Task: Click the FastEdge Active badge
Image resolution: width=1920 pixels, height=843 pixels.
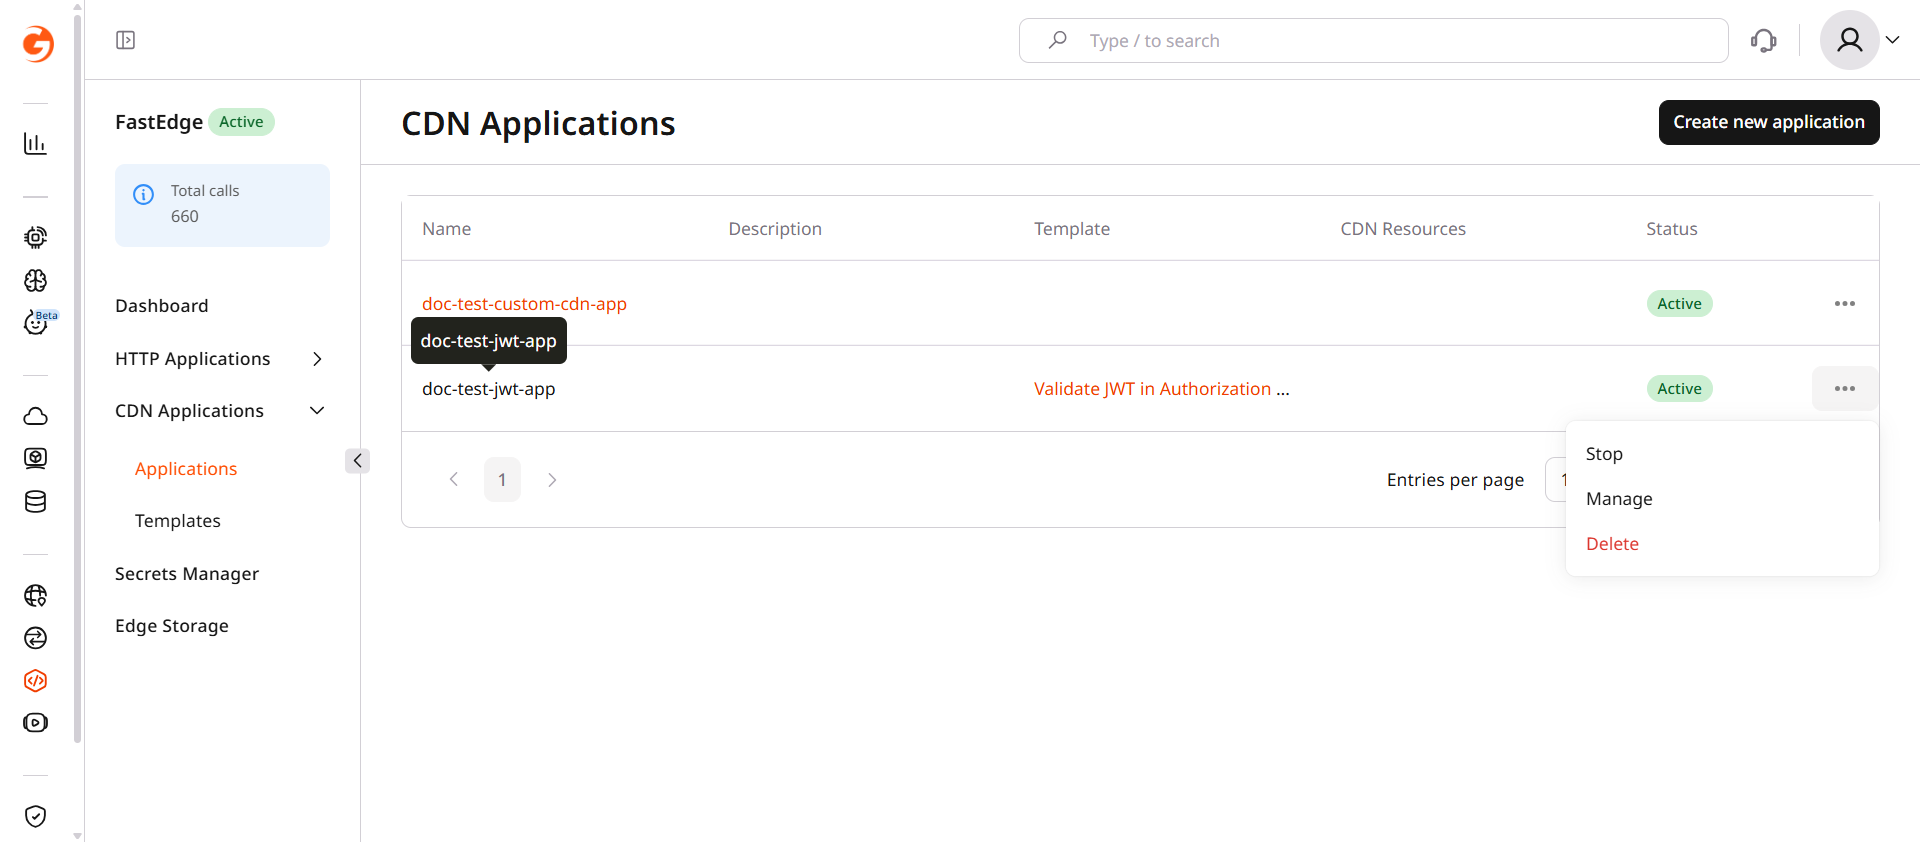Action: pos(241,122)
